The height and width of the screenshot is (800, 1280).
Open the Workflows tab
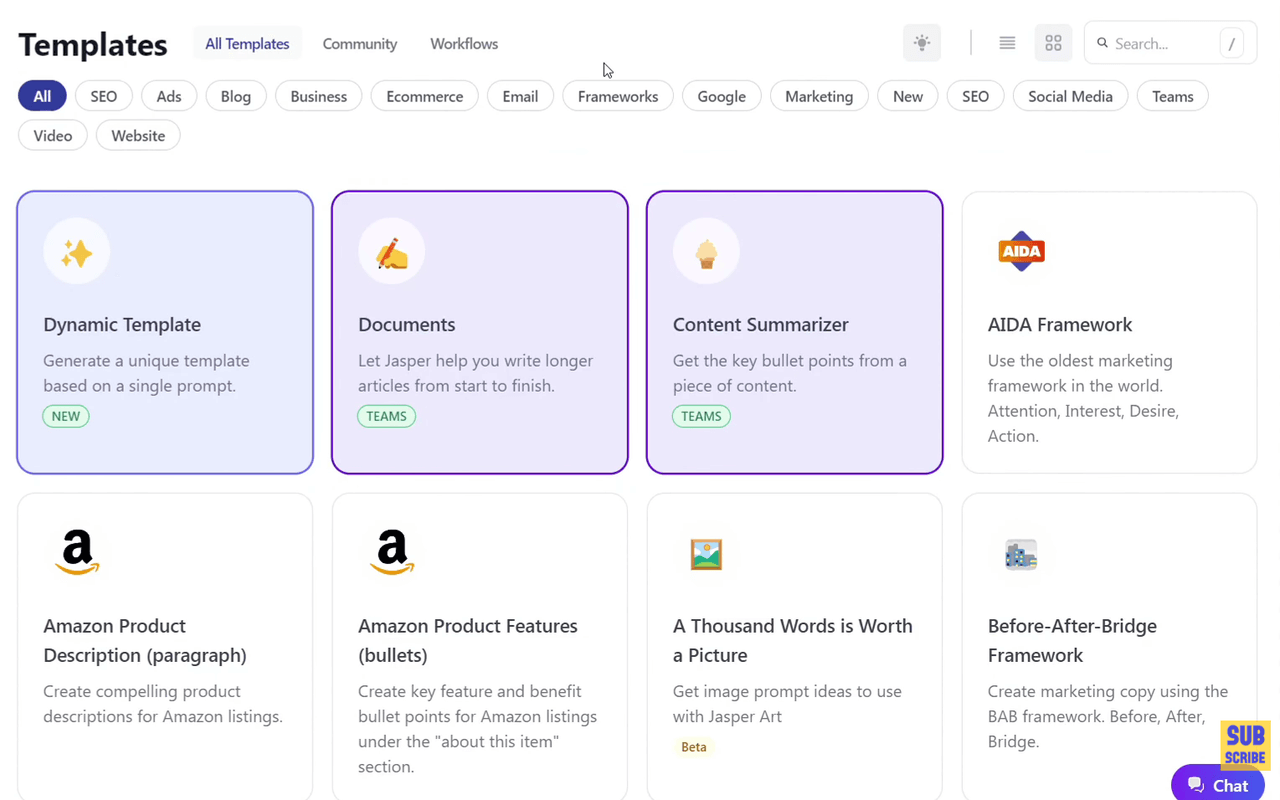point(464,44)
